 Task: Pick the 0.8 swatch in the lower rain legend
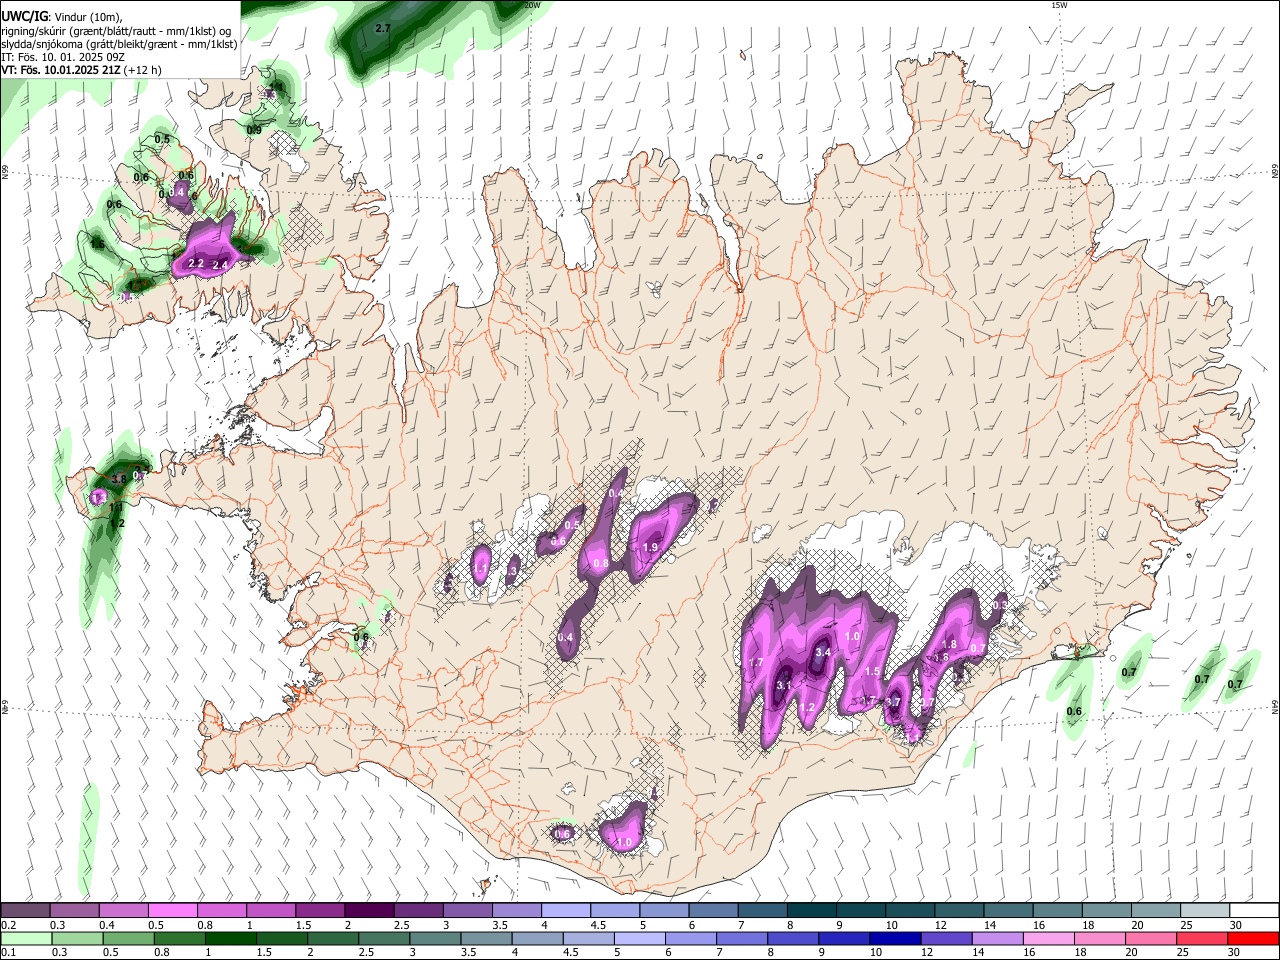click(180, 938)
